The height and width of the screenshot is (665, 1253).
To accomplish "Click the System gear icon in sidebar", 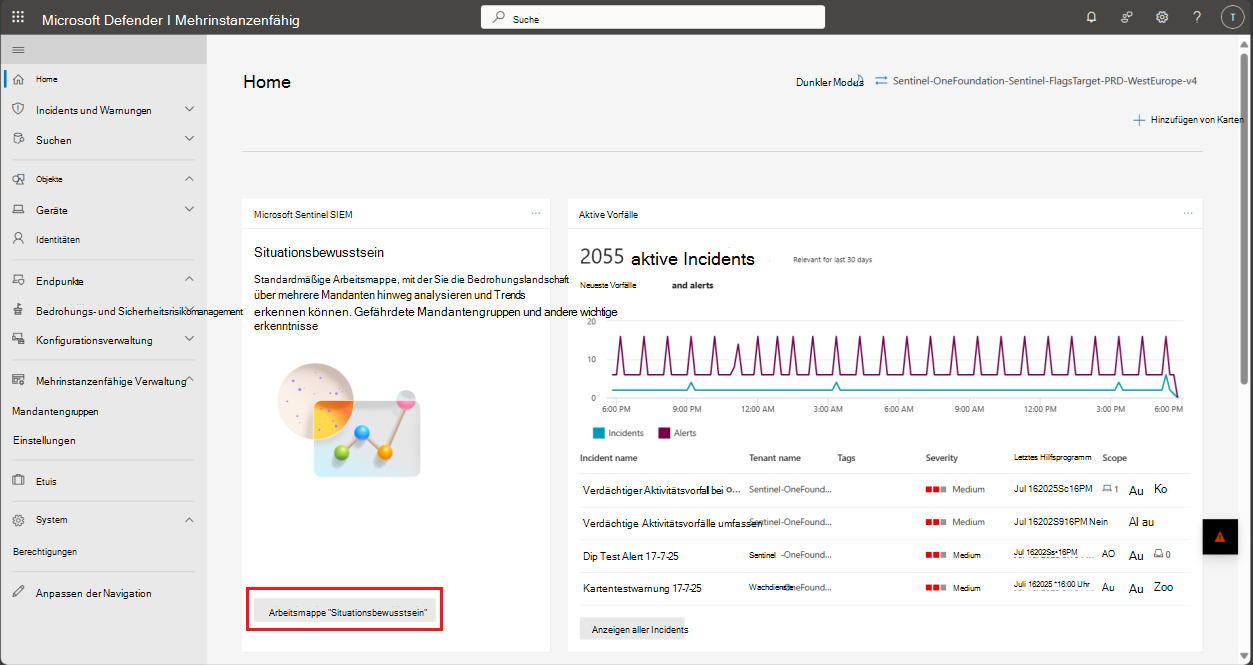I will tap(18, 520).
